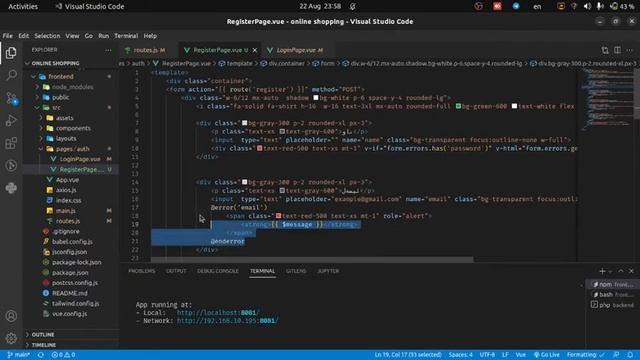Open Run and Debug view
Image resolution: width=640 pixels, height=360 pixels.
click(x=11, y=120)
